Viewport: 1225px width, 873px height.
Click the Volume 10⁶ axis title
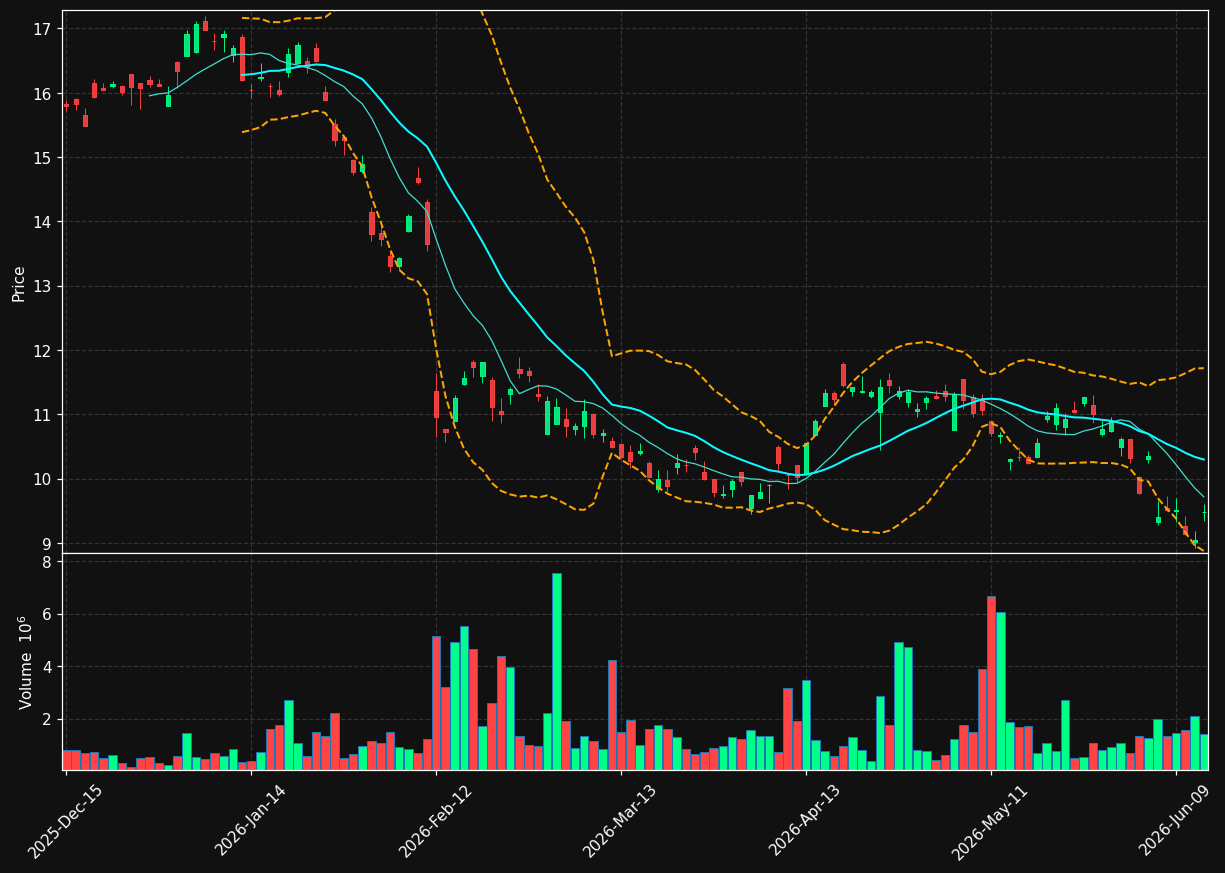[26, 662]
